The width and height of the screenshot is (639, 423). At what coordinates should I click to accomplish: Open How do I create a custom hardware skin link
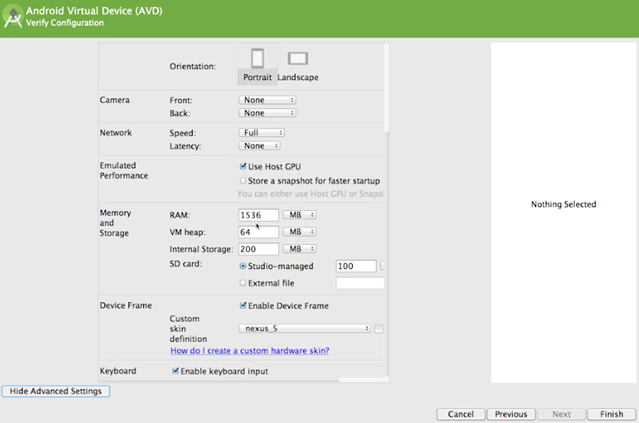(250, 350)
